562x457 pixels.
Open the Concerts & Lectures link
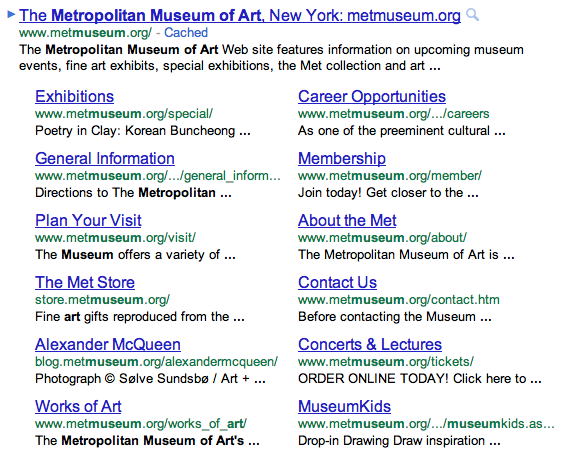[x=370, y=344]
